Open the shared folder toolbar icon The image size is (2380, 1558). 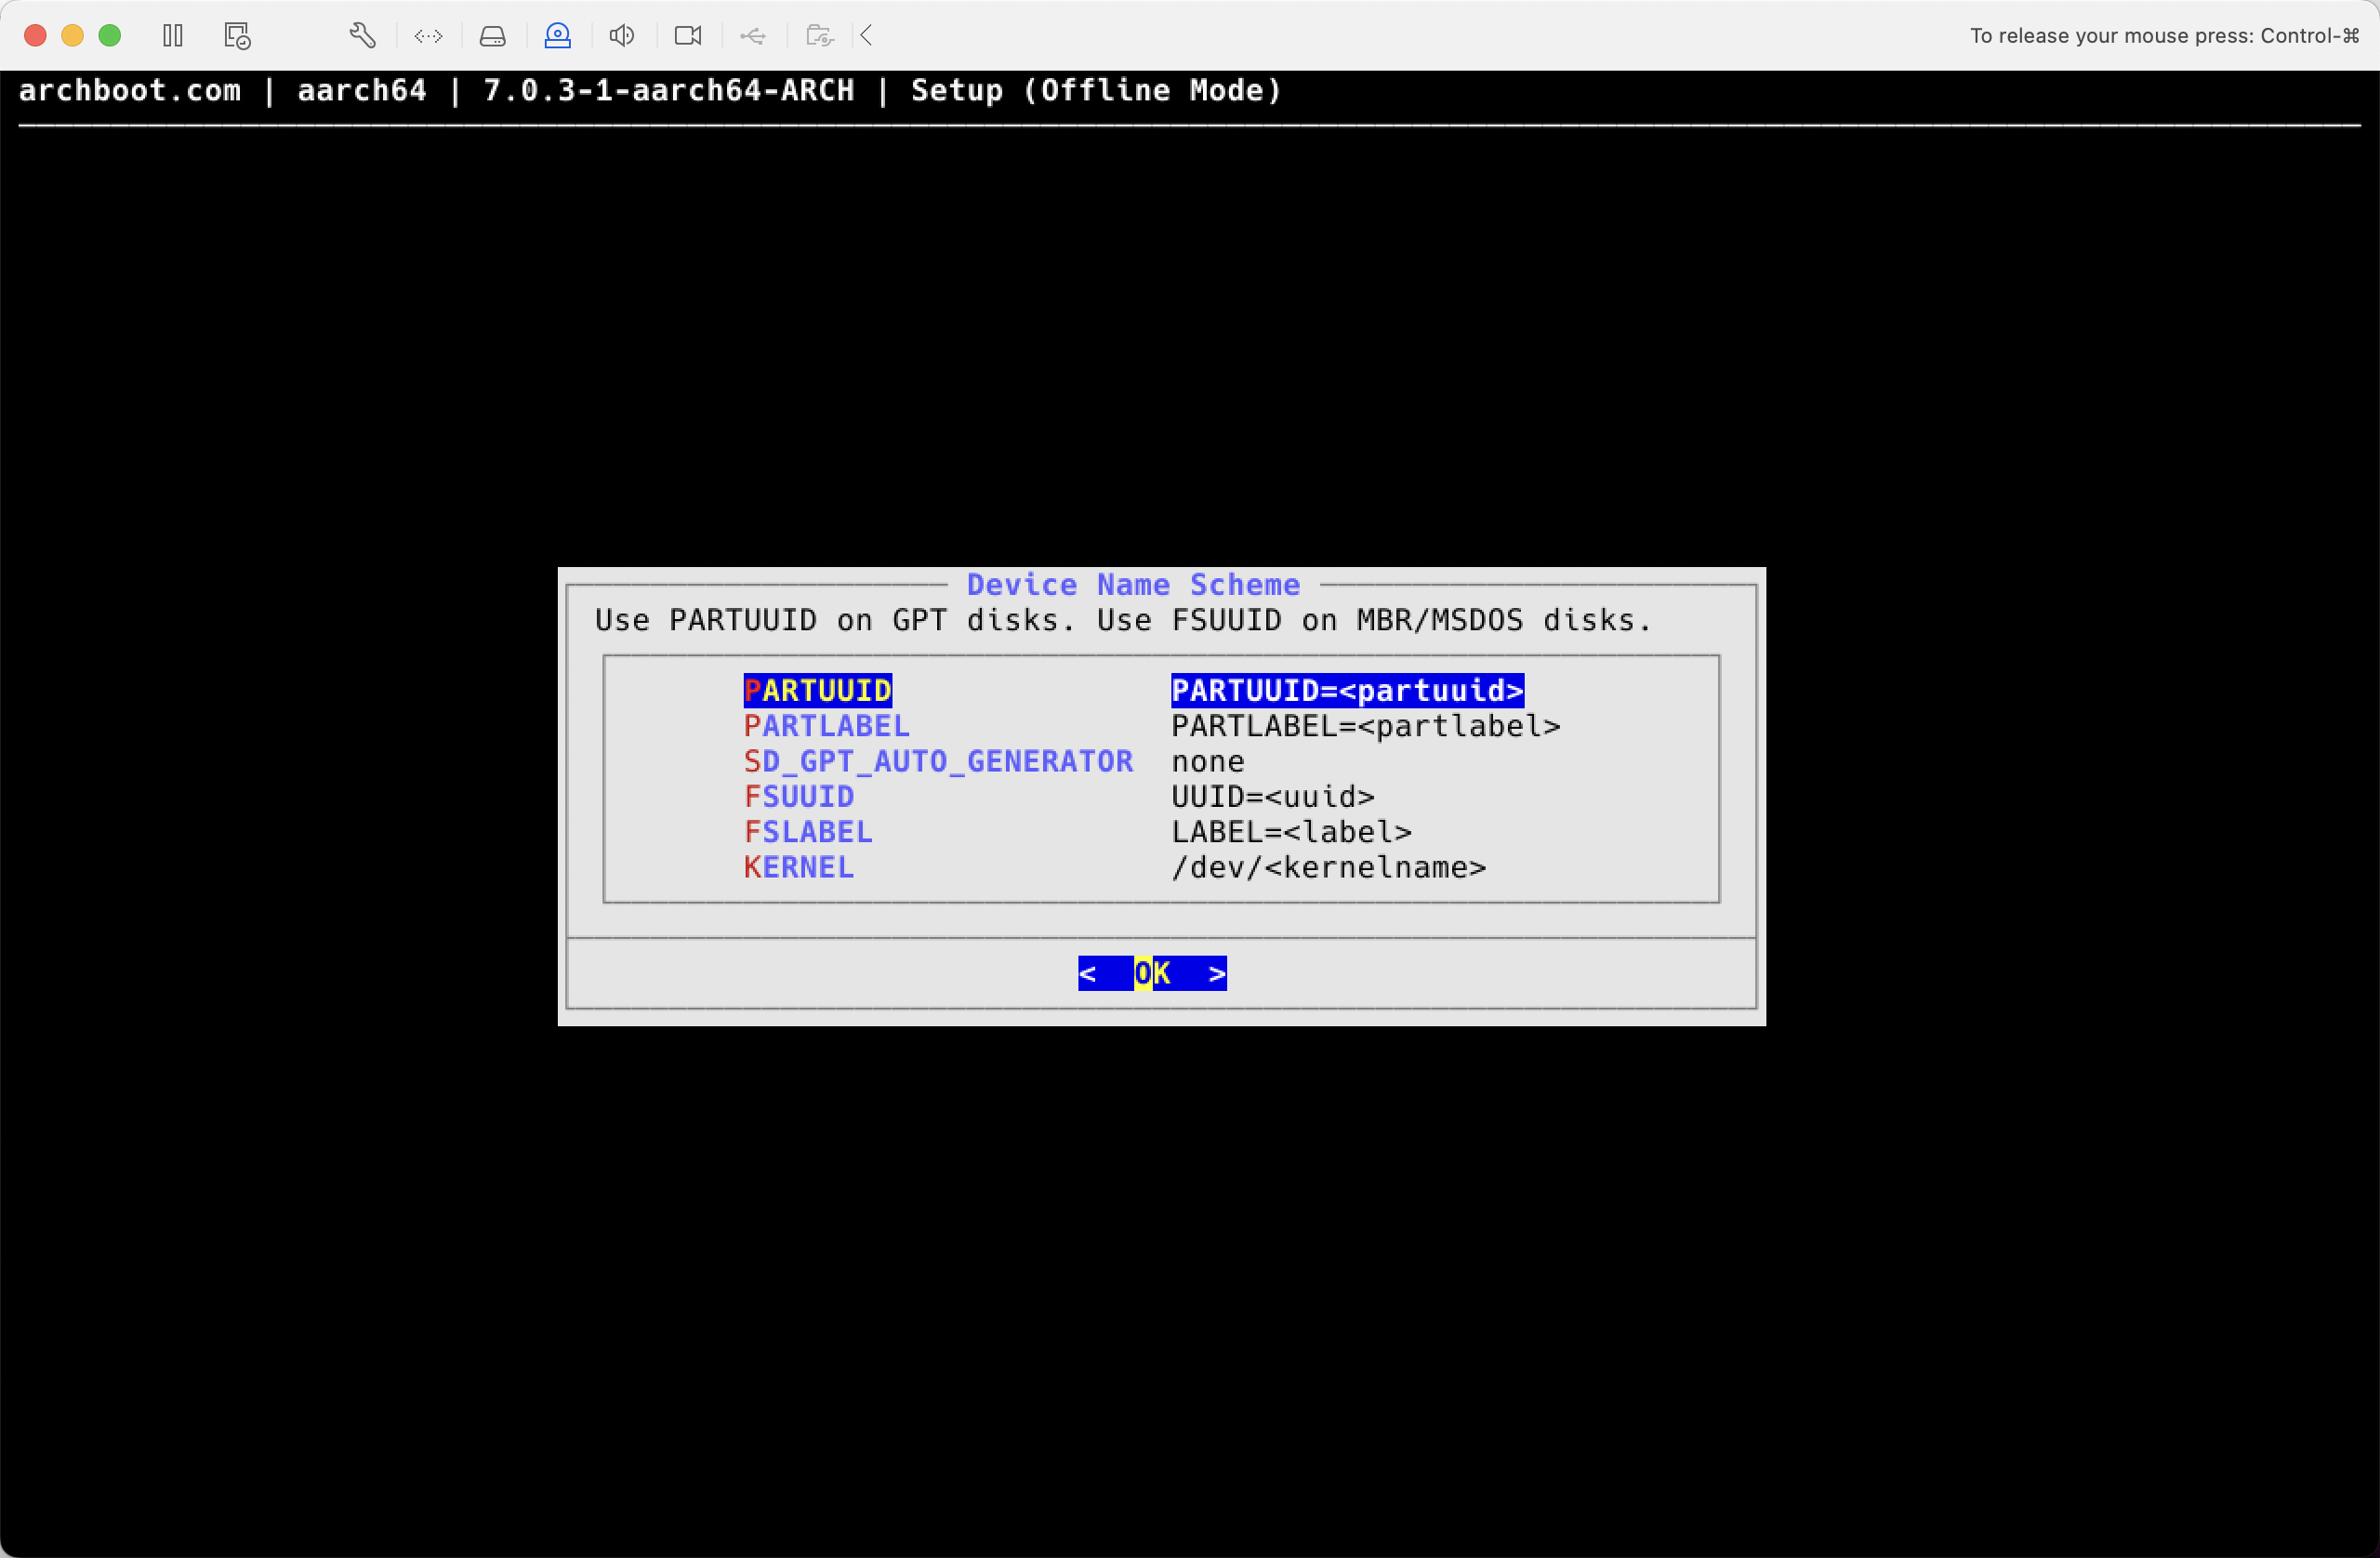pos(820,36)
